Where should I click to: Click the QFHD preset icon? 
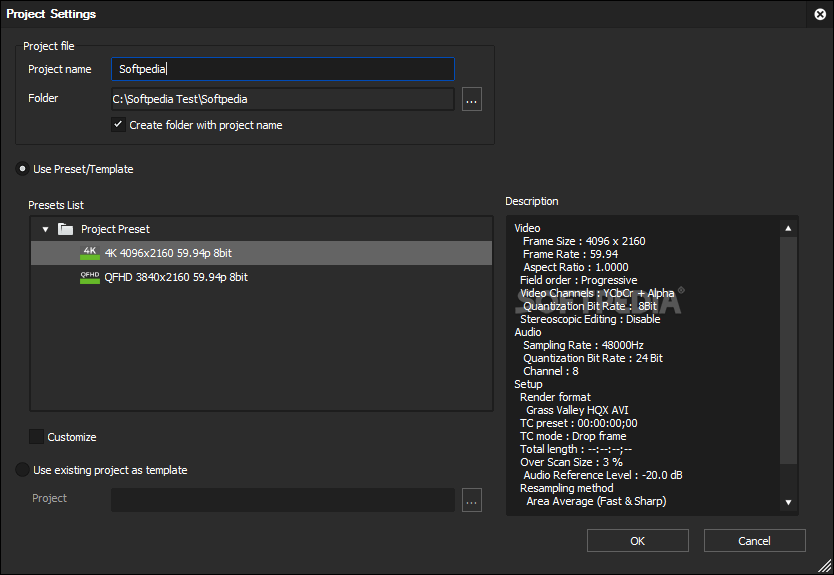point(90,277)
